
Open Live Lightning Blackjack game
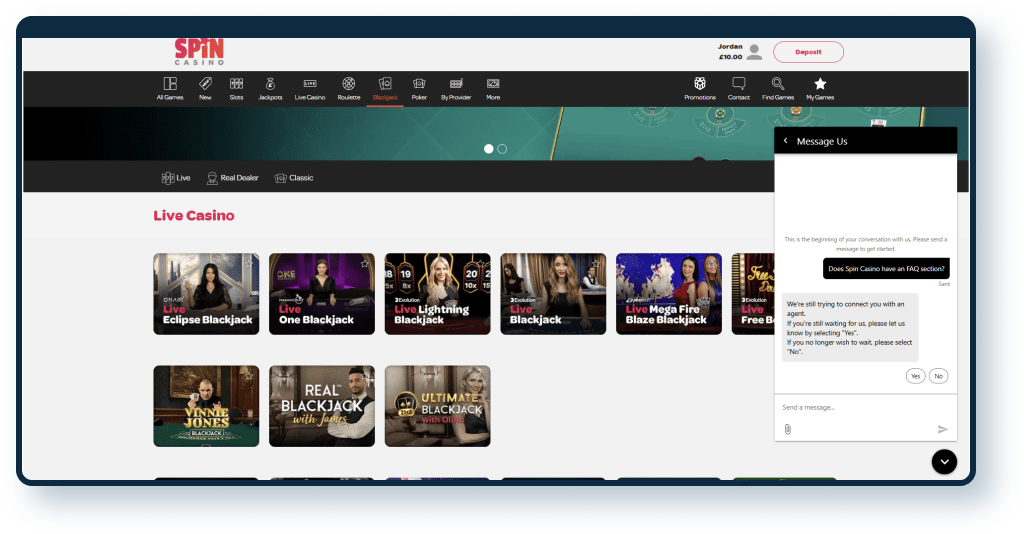(x=438, y=294)
